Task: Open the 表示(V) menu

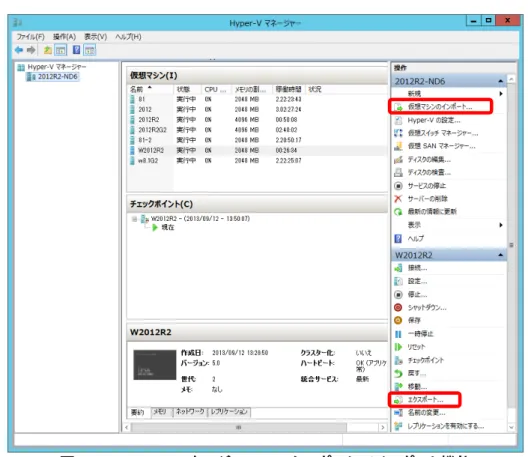Action: (x=95, y=37)
